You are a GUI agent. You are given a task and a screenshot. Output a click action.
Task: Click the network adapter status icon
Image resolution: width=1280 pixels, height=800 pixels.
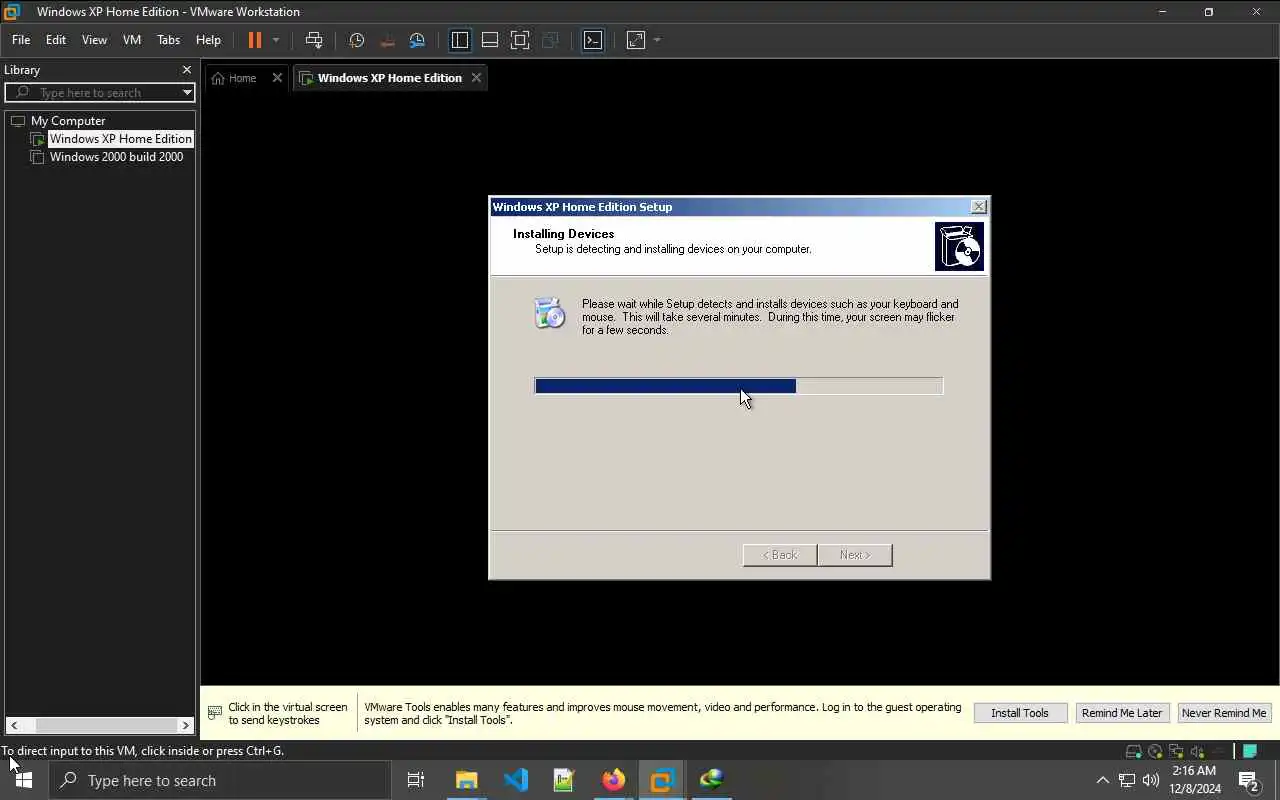coord(1176,751)
